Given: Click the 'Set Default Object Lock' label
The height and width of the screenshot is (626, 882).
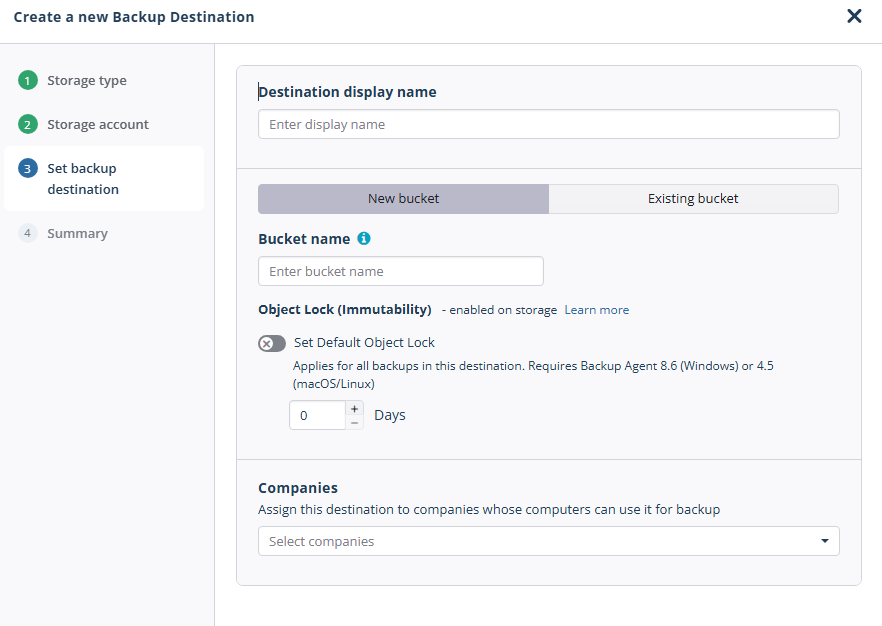Looking at the screenshot, I should click(x=364, y=343).
